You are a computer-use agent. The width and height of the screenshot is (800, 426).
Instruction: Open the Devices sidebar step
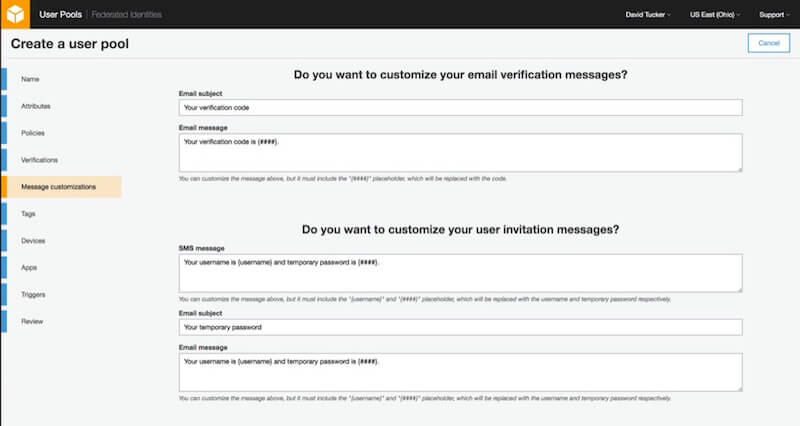[33, 241]
